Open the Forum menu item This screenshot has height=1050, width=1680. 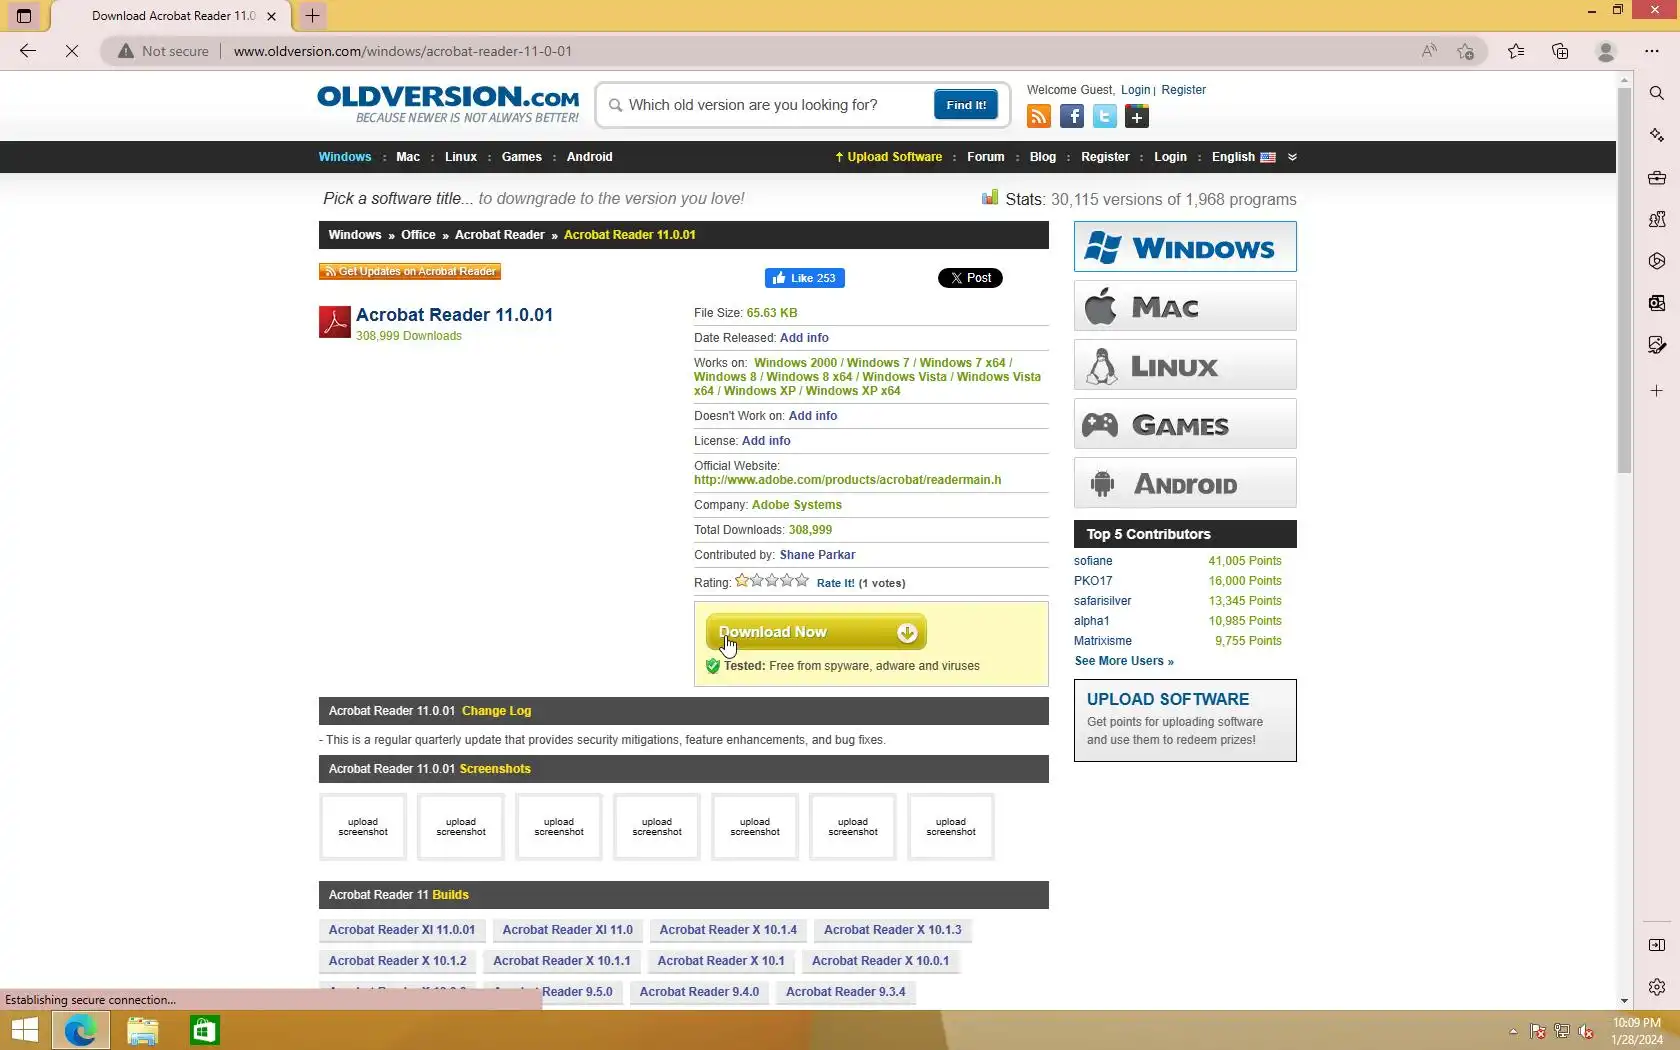click(x=986, y=157)
